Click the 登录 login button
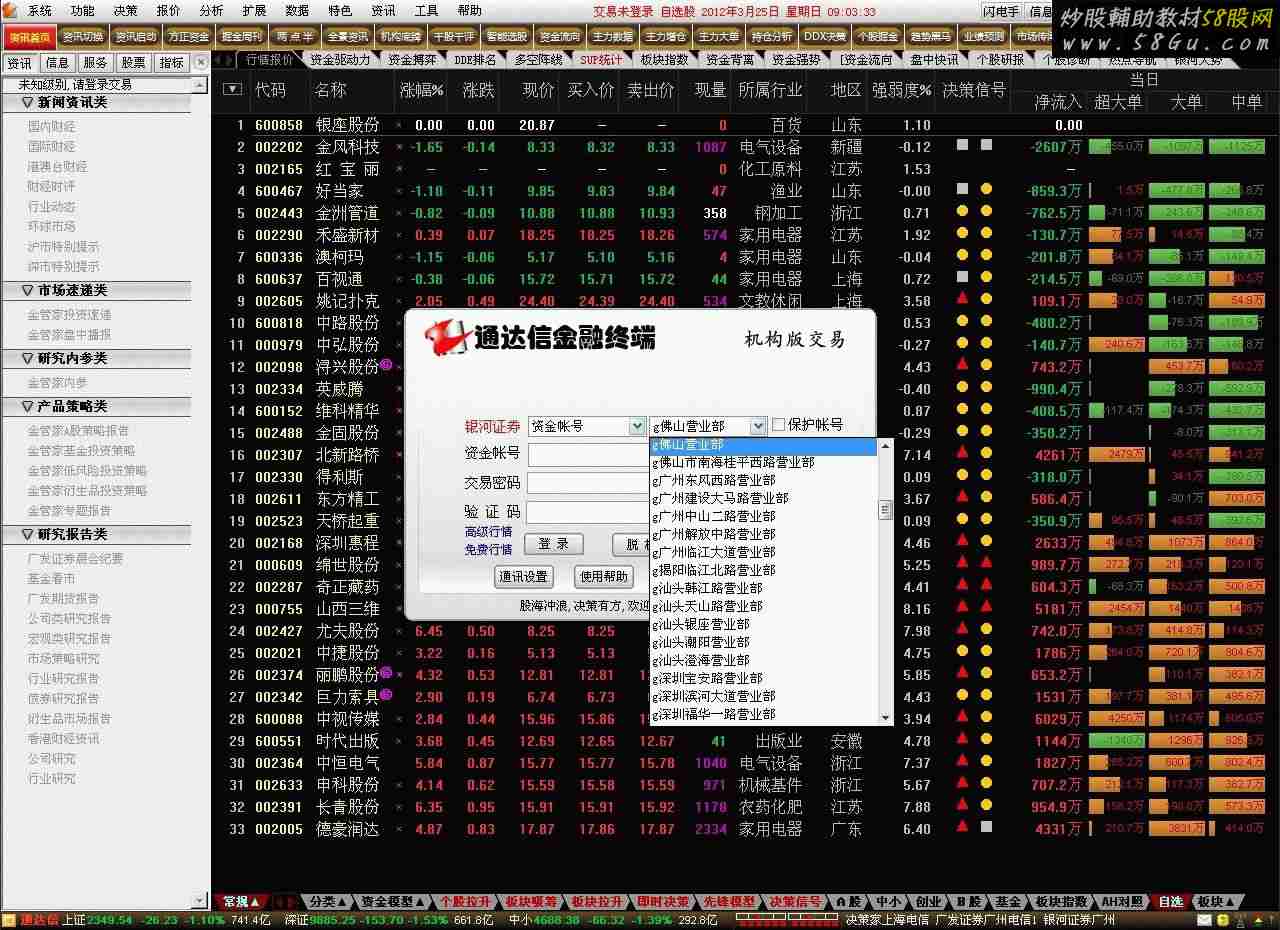Image resolution: width=1280 pixels, height=930 pixels. click(554, 544)
